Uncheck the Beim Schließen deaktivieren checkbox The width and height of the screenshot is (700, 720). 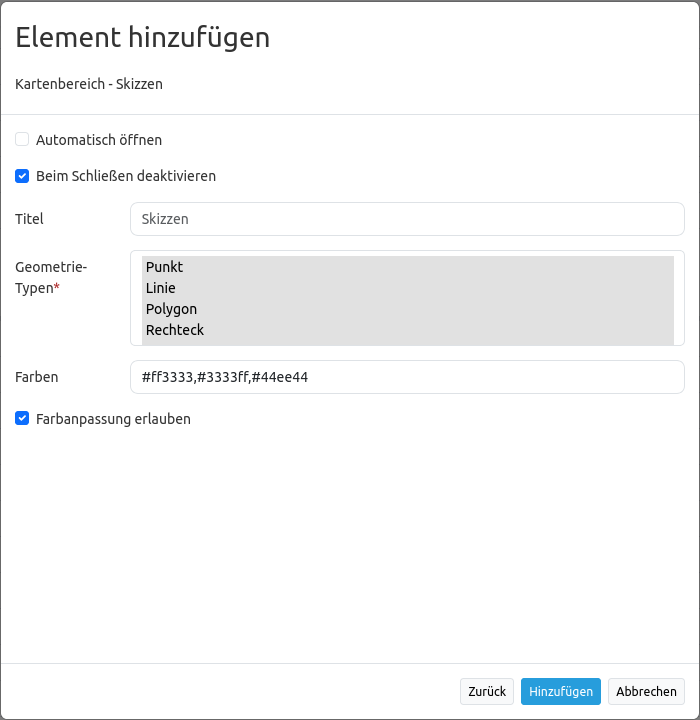(x=22, y=176)
